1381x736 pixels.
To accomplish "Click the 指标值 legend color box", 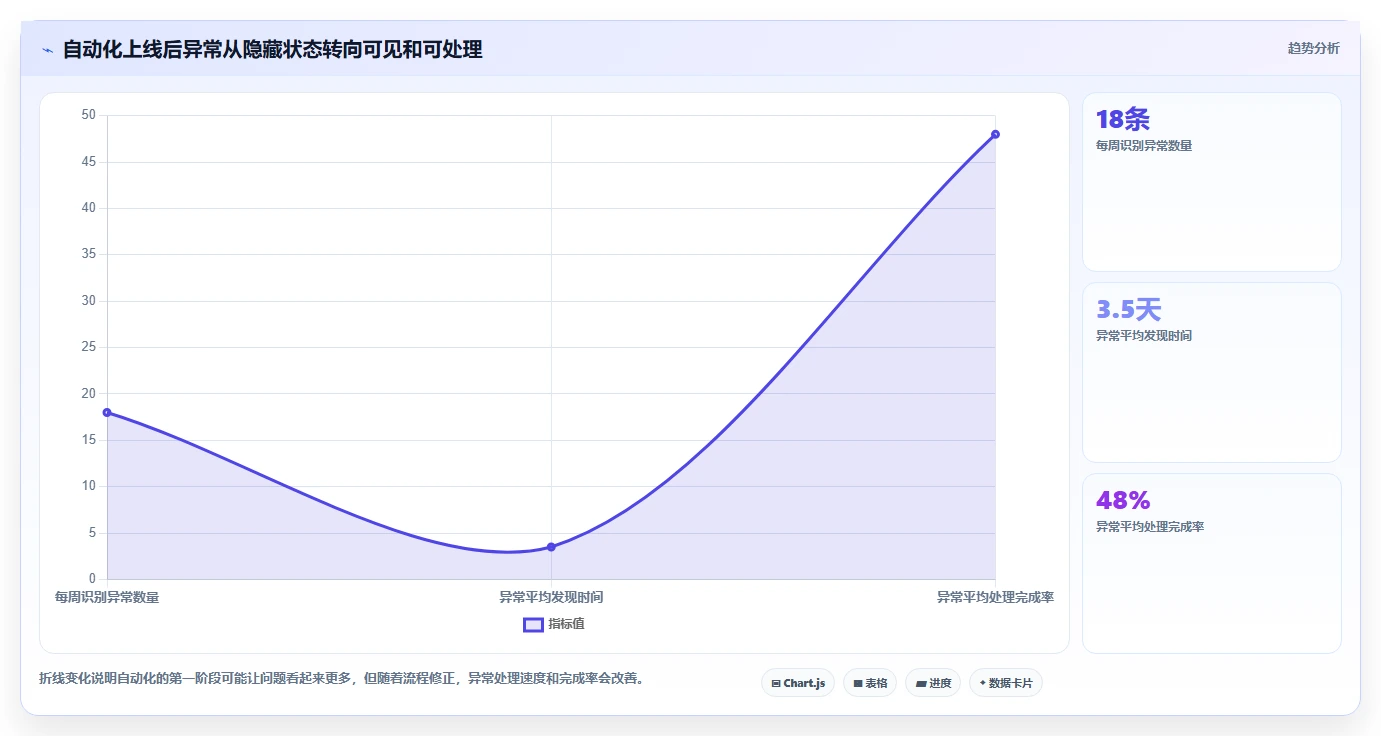I will 534,624.
